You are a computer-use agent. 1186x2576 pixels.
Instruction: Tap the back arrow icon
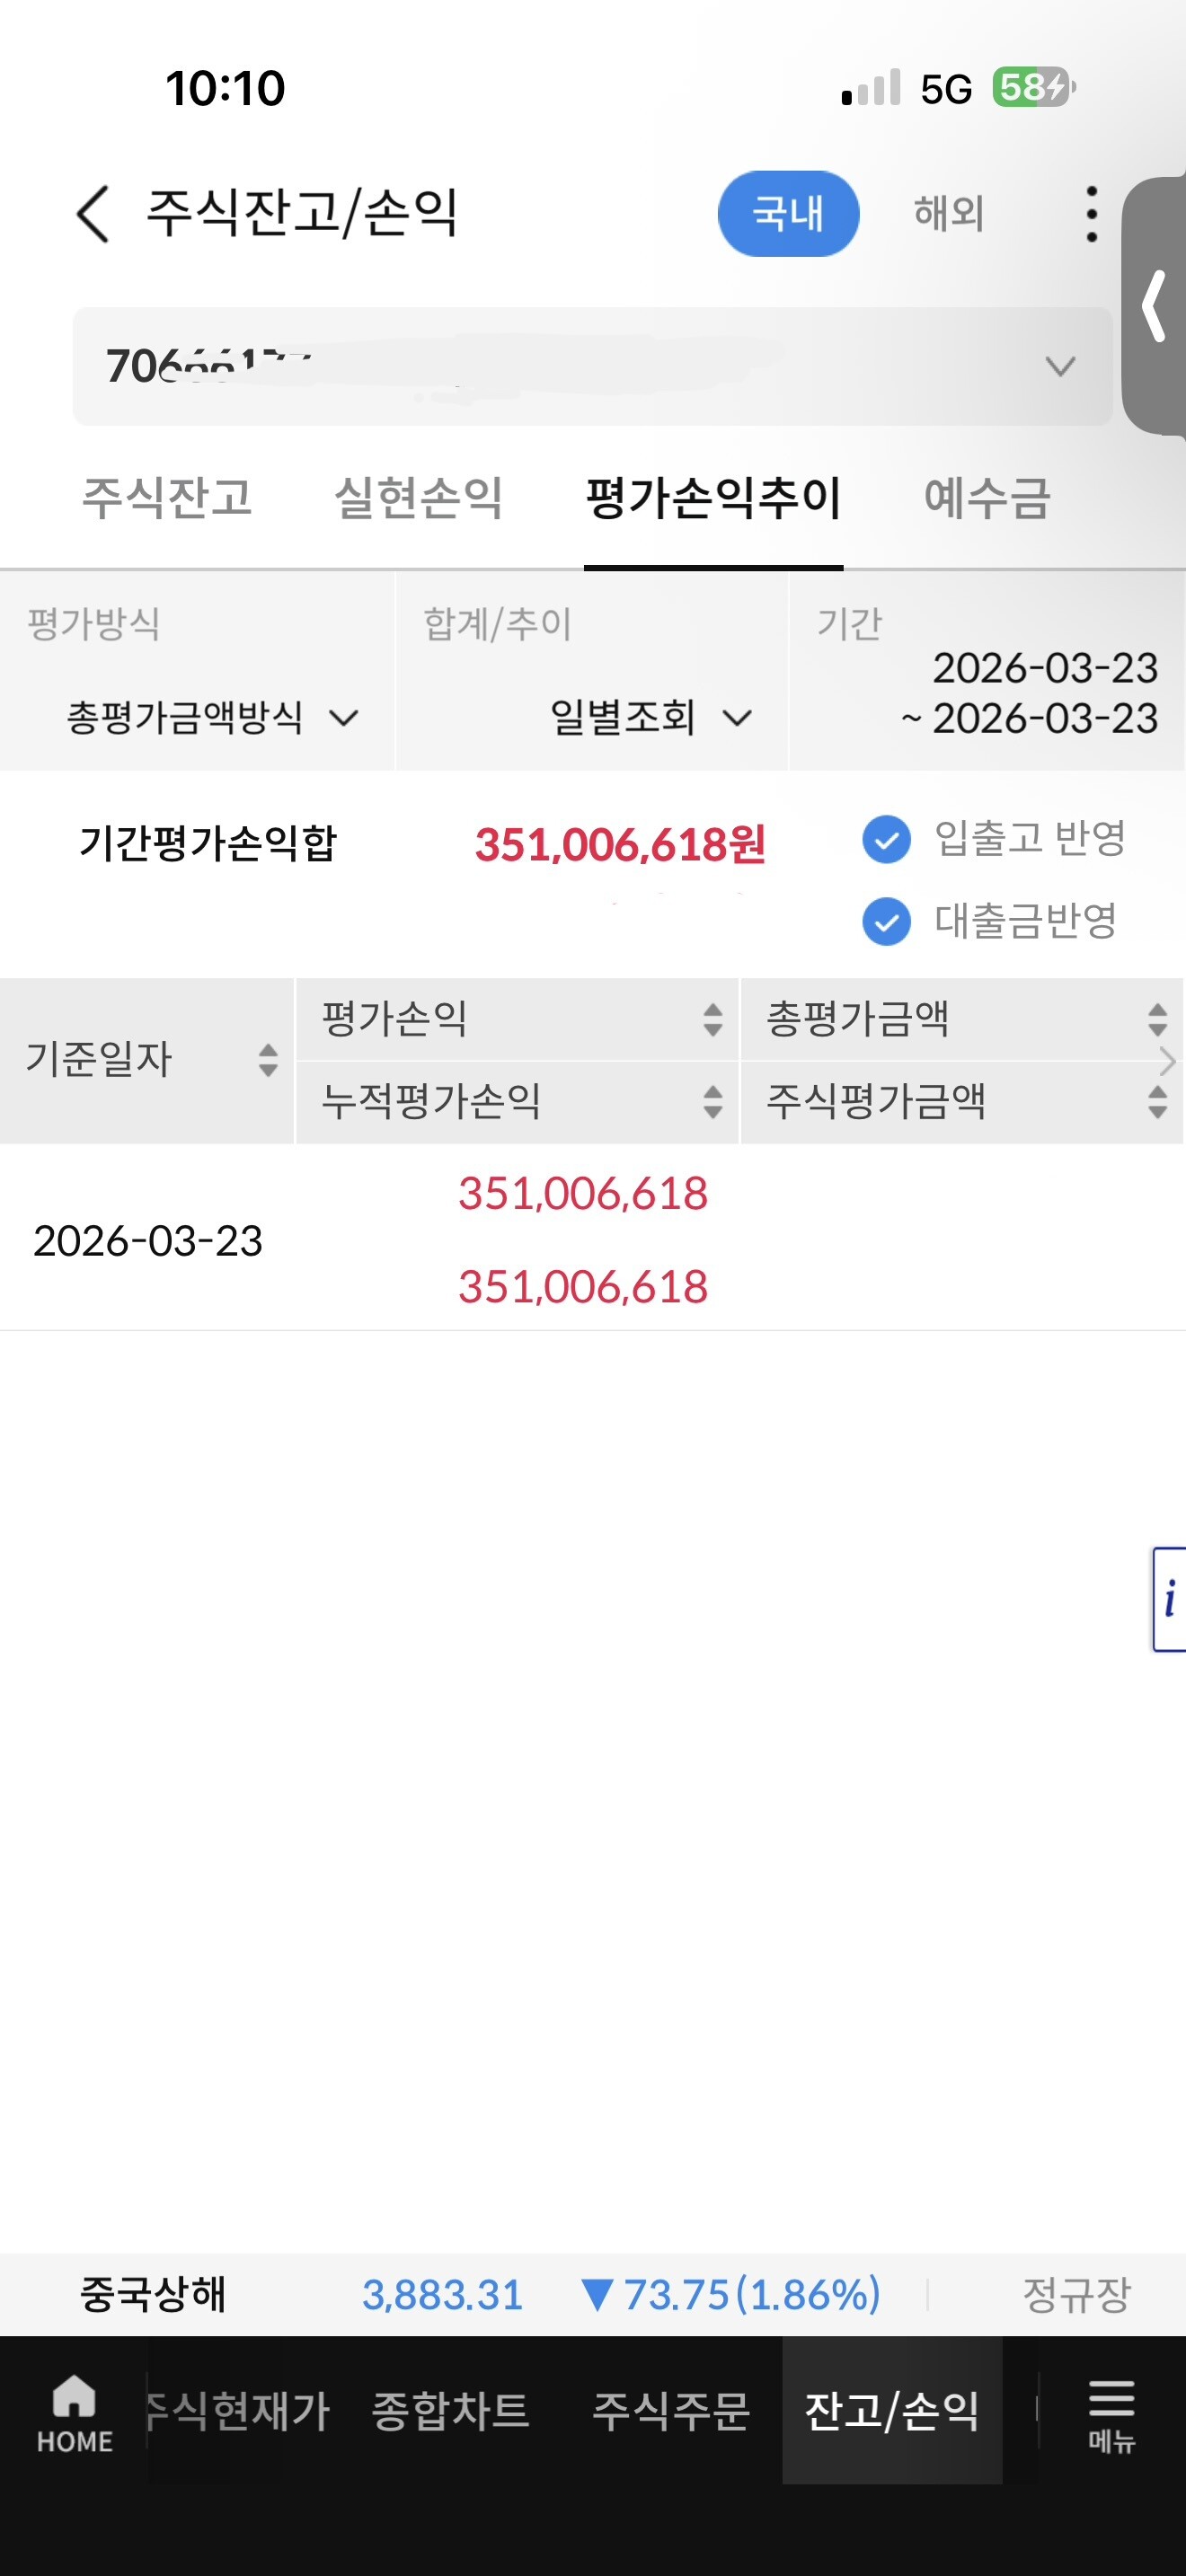(x=93, y=214)
